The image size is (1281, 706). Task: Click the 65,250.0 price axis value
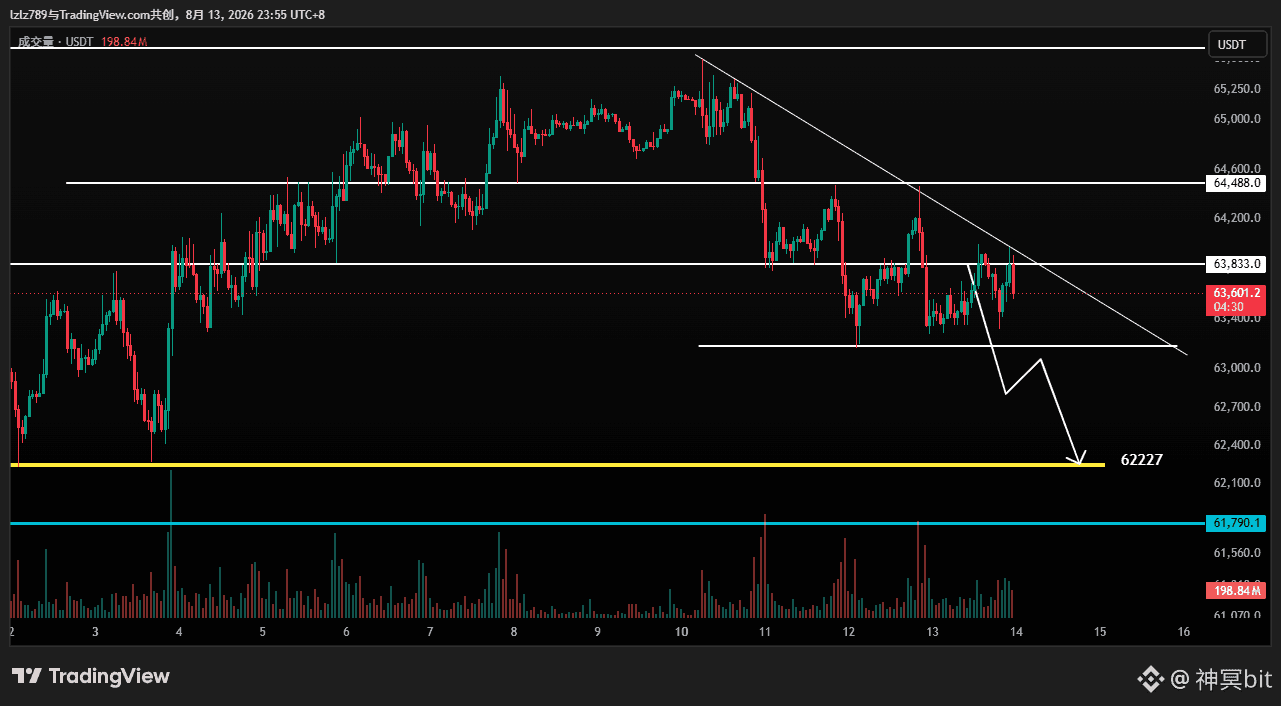1237,89
